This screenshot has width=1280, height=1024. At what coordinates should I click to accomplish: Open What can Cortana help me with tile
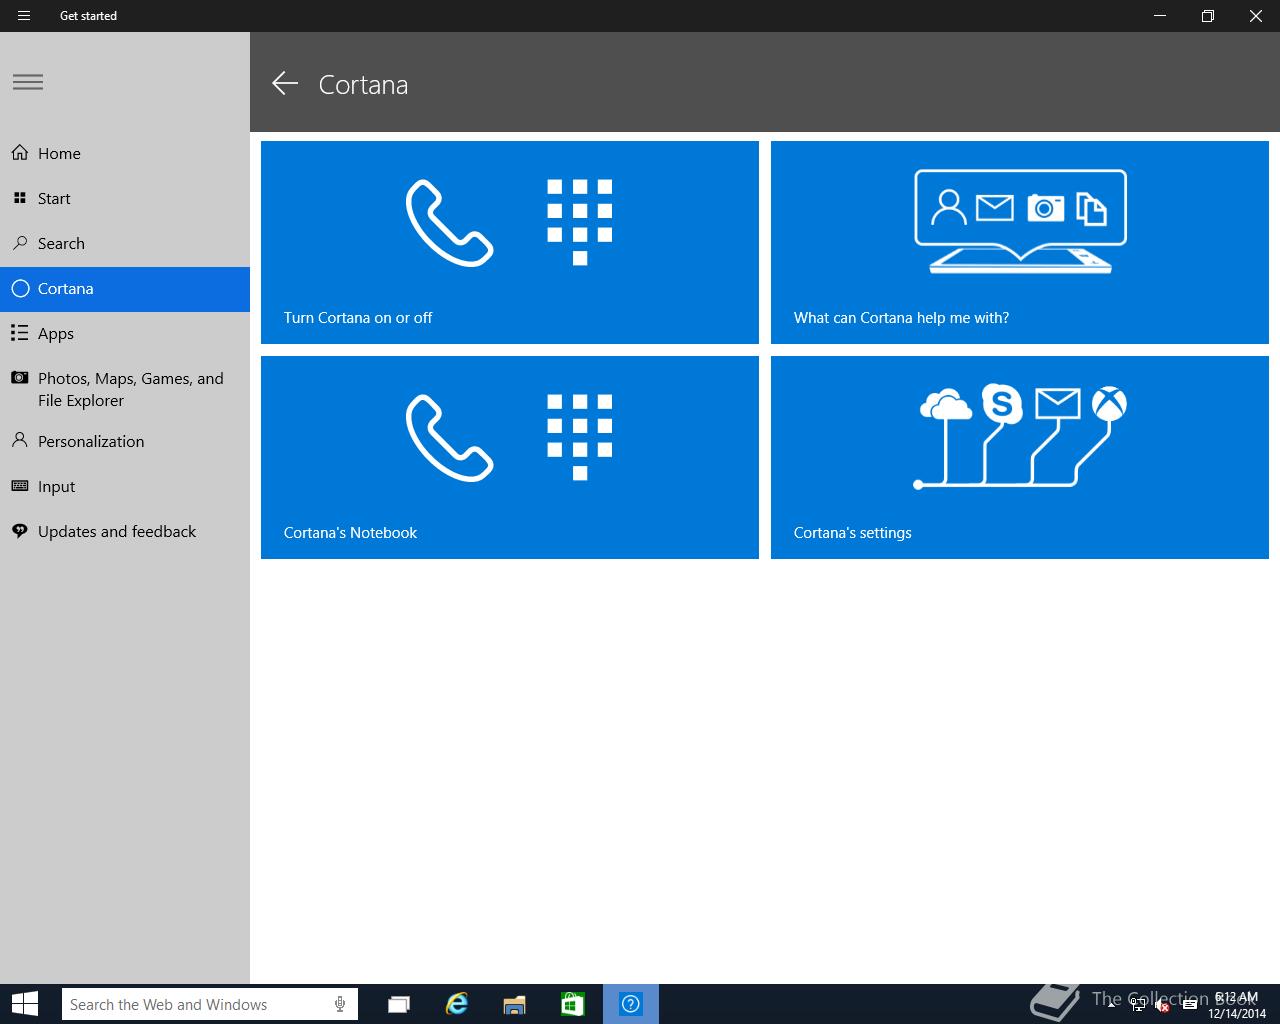click(x=1020, y=242)
